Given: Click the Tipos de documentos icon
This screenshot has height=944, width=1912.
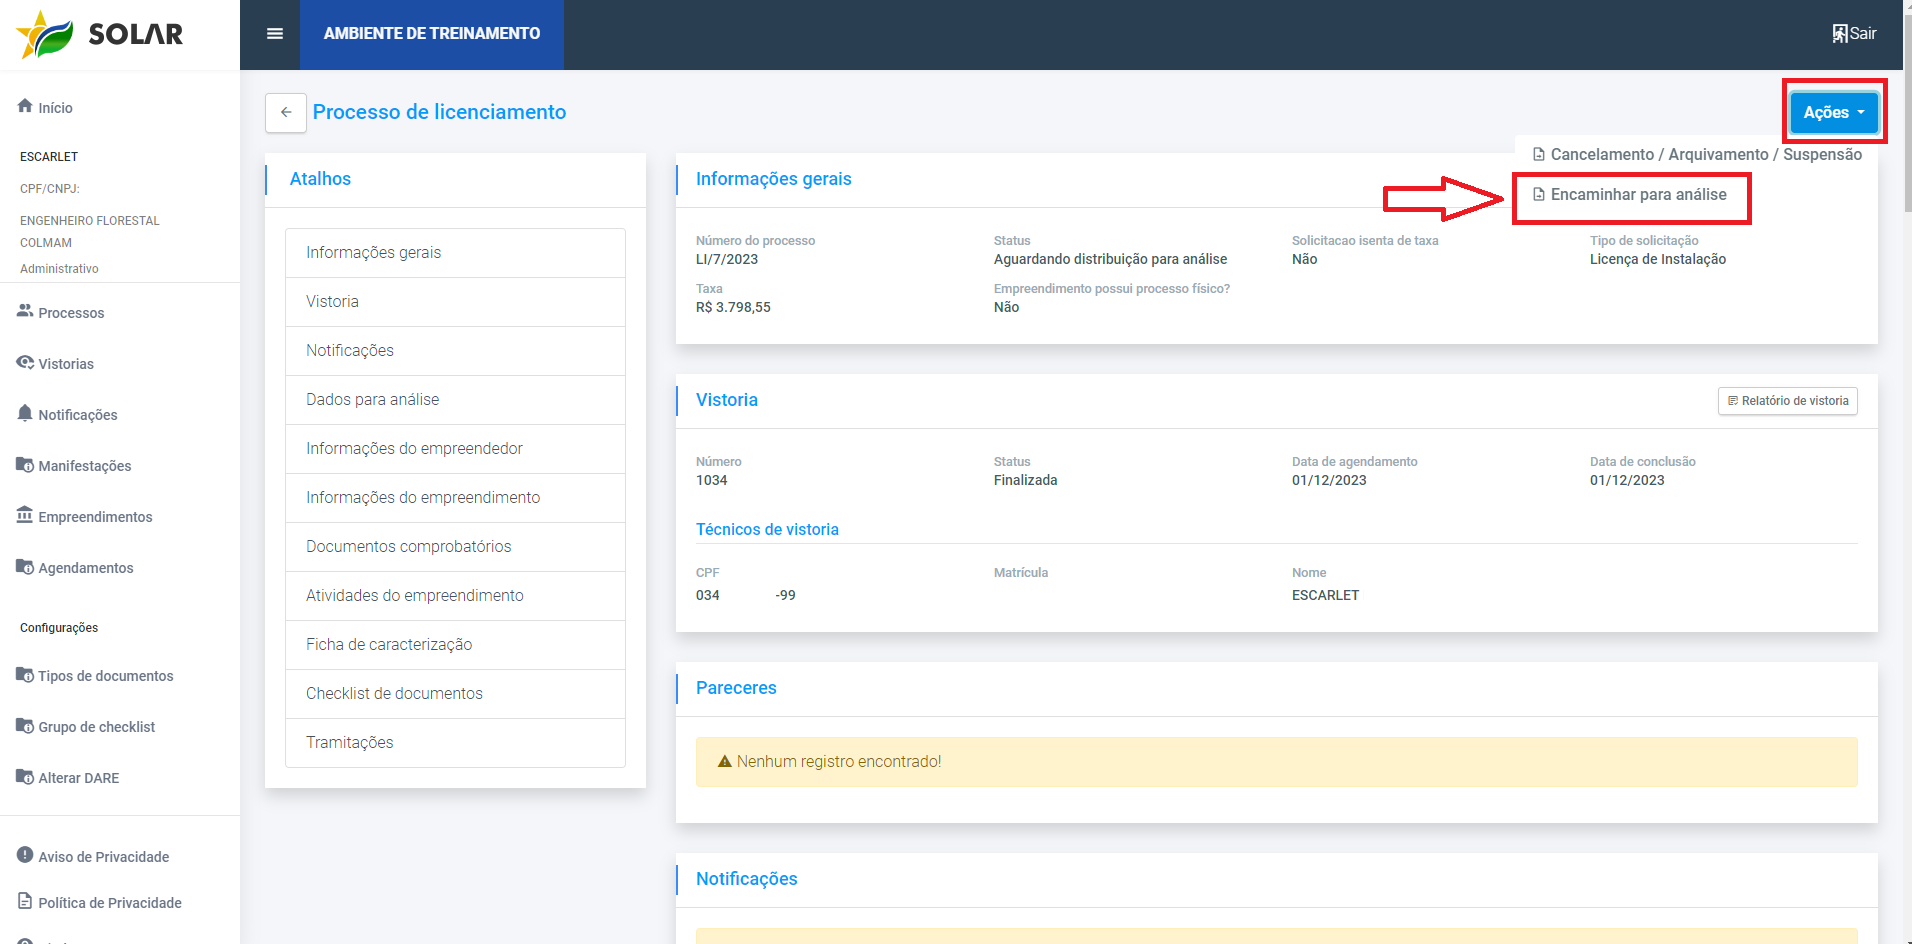Looking at the screenshot, I should (x=25, y=674).
